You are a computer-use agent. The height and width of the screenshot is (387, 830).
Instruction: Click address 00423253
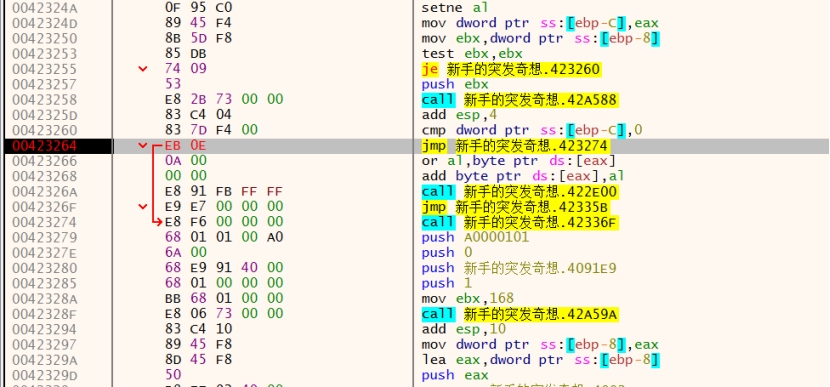tap(44, 54)
